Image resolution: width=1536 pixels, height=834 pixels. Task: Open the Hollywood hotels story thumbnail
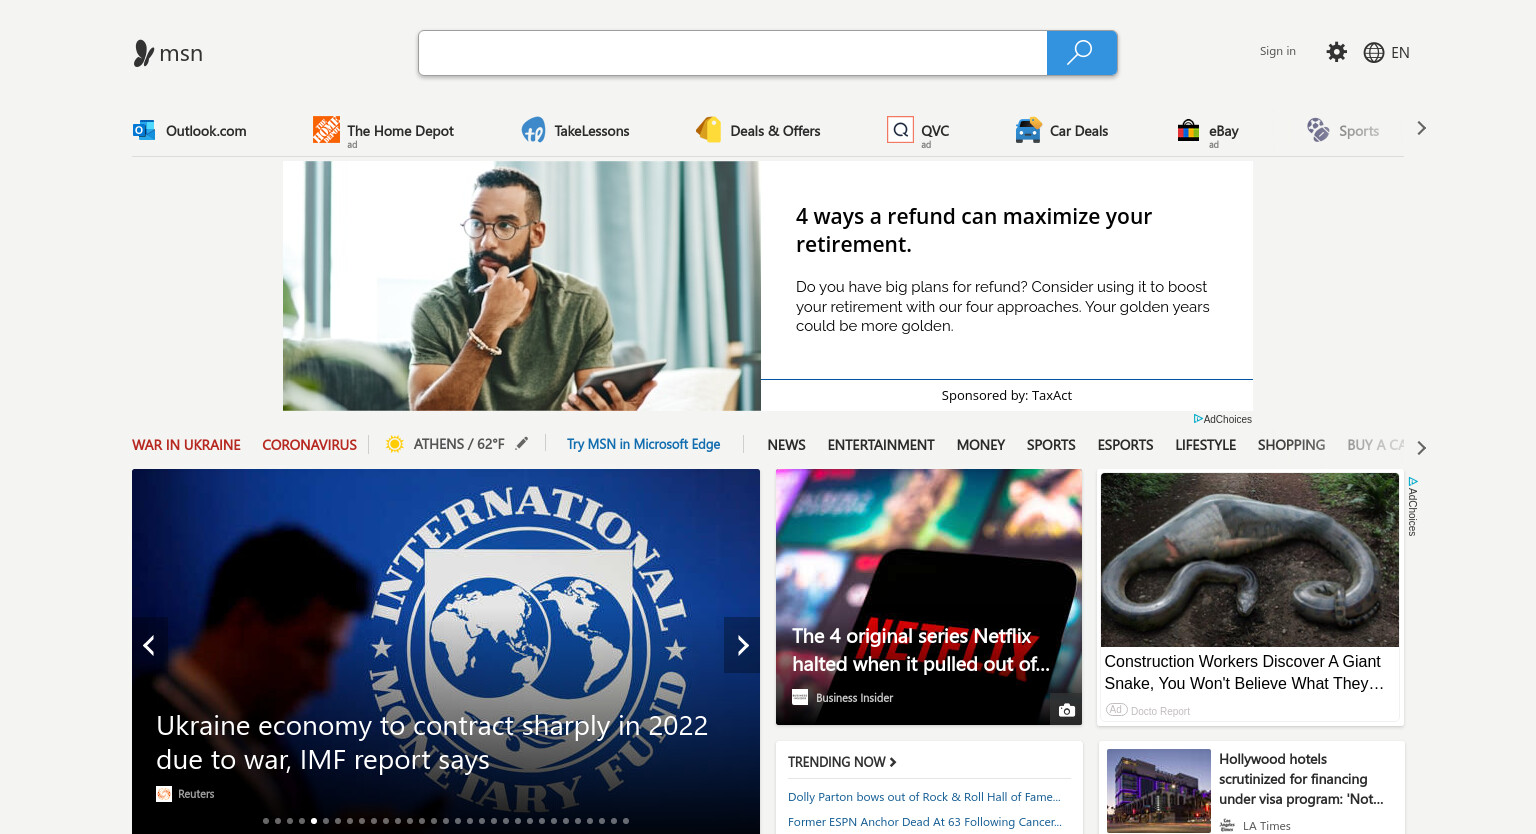(1159, 791)
